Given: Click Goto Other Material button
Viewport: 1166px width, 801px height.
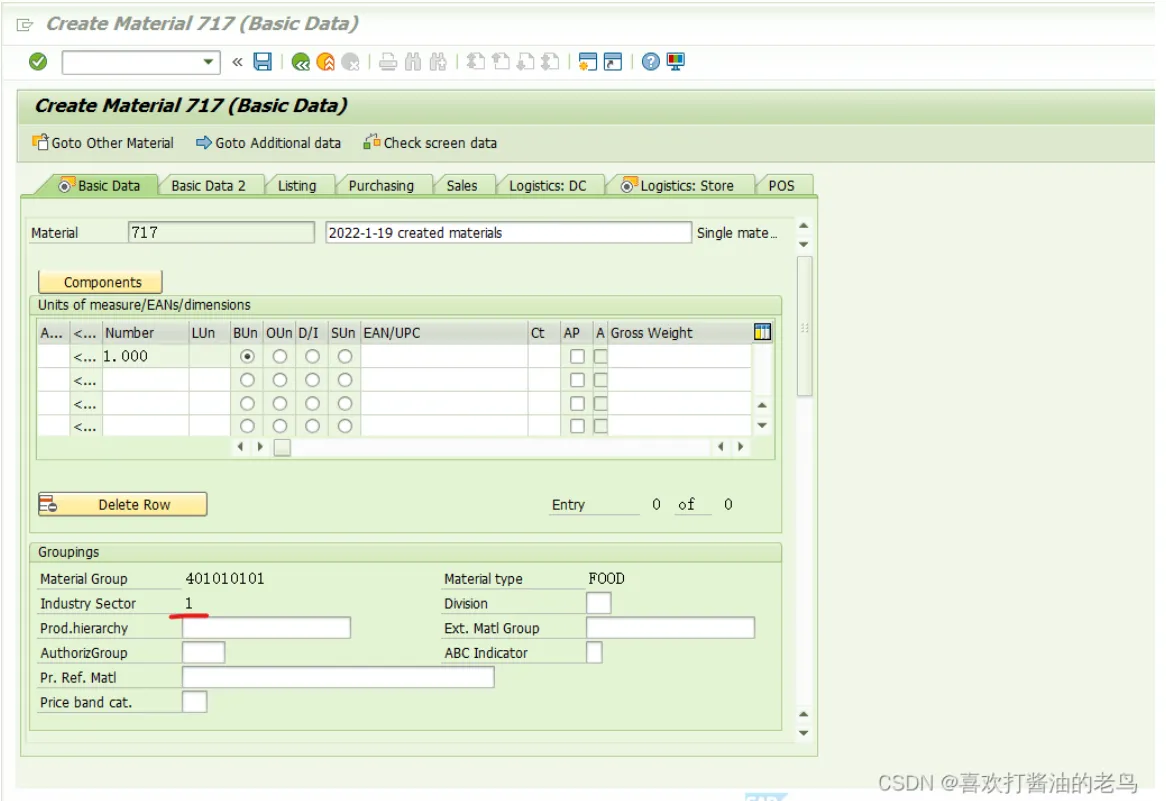Looking at the screenshot, I should click(x=103, y=143).
